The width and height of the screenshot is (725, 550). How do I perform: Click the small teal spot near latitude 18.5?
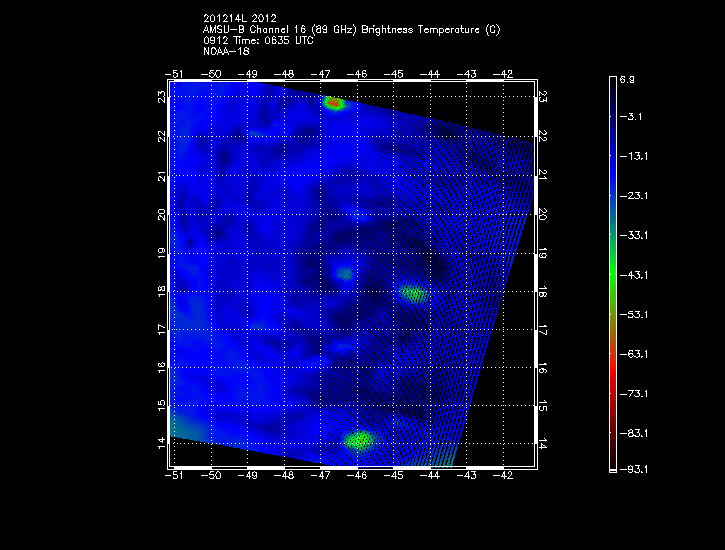click(344, 273)
